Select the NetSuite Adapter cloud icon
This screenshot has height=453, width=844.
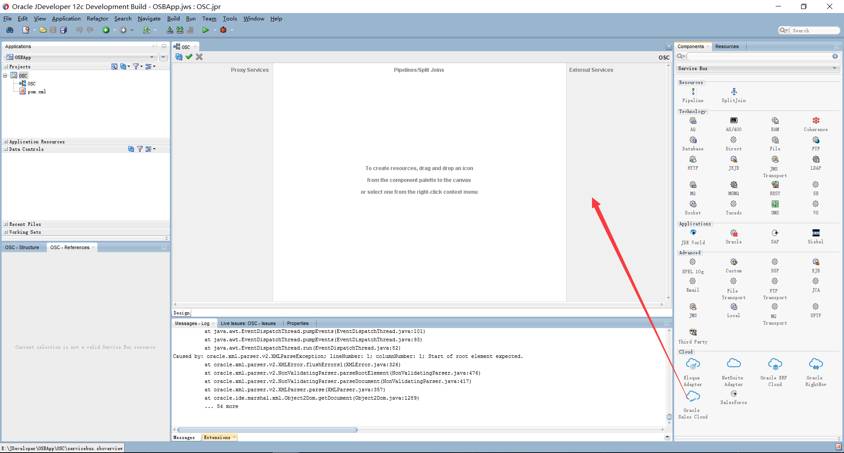point(734,364)
